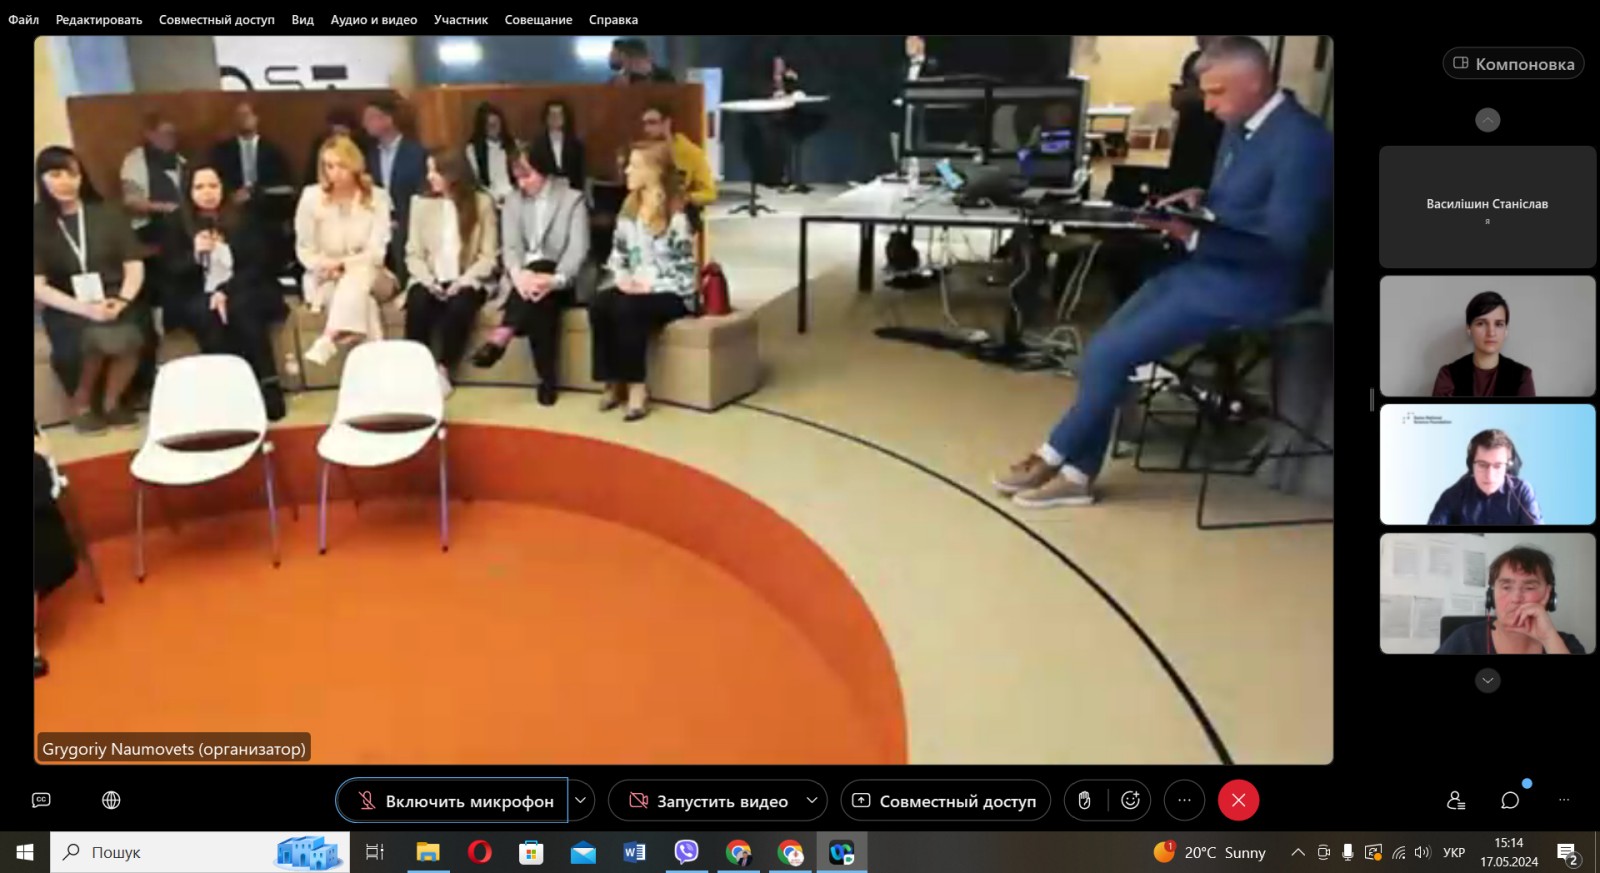Open the 20°C Sunny weather widget
The width and height of the screenshot is (1600, 873).
(1210, 852)
